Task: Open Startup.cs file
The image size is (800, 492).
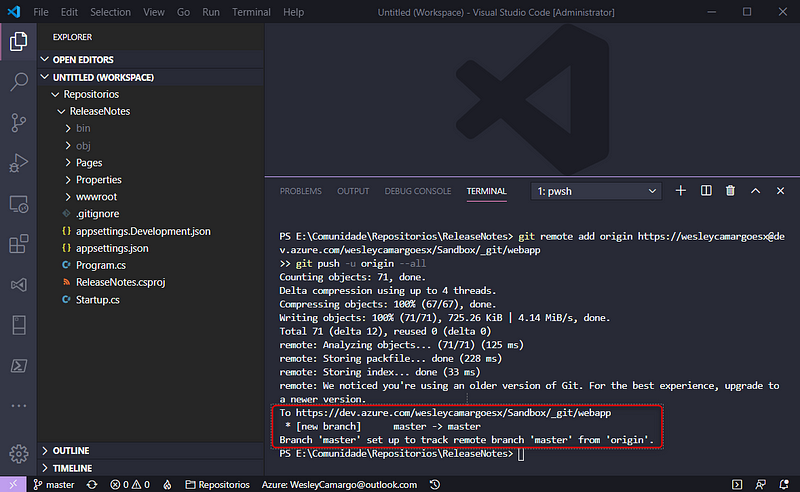Action: pos(97,299)
